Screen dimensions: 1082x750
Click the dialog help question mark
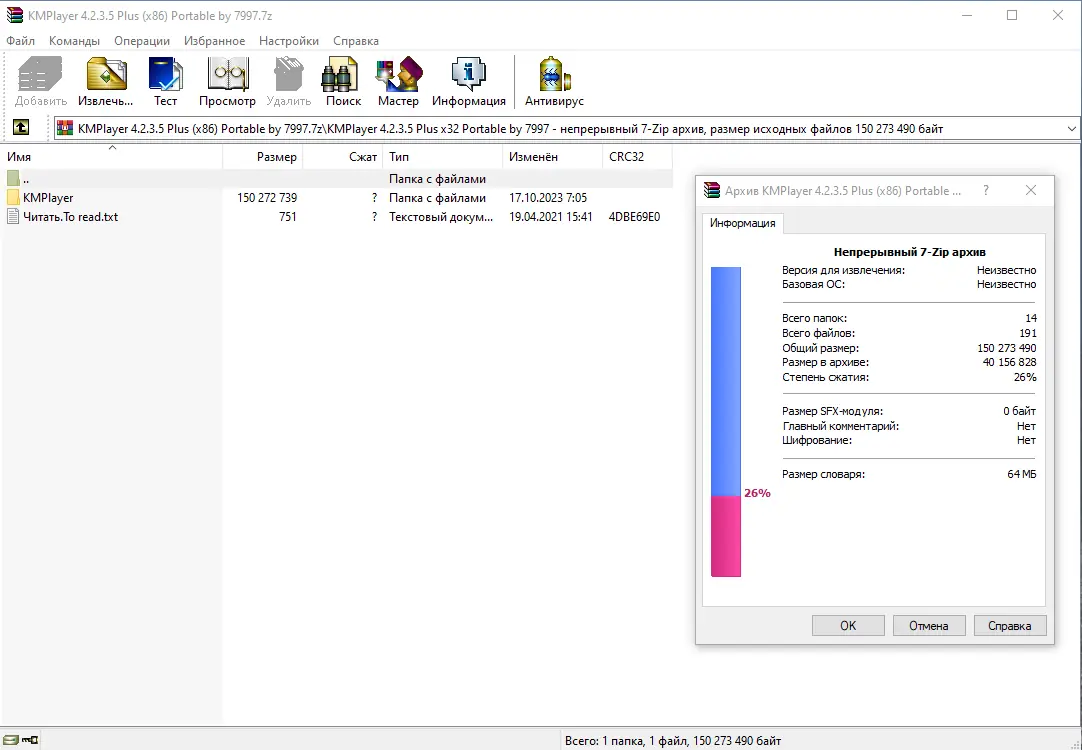pyautogui.click(x=986, y=190)
